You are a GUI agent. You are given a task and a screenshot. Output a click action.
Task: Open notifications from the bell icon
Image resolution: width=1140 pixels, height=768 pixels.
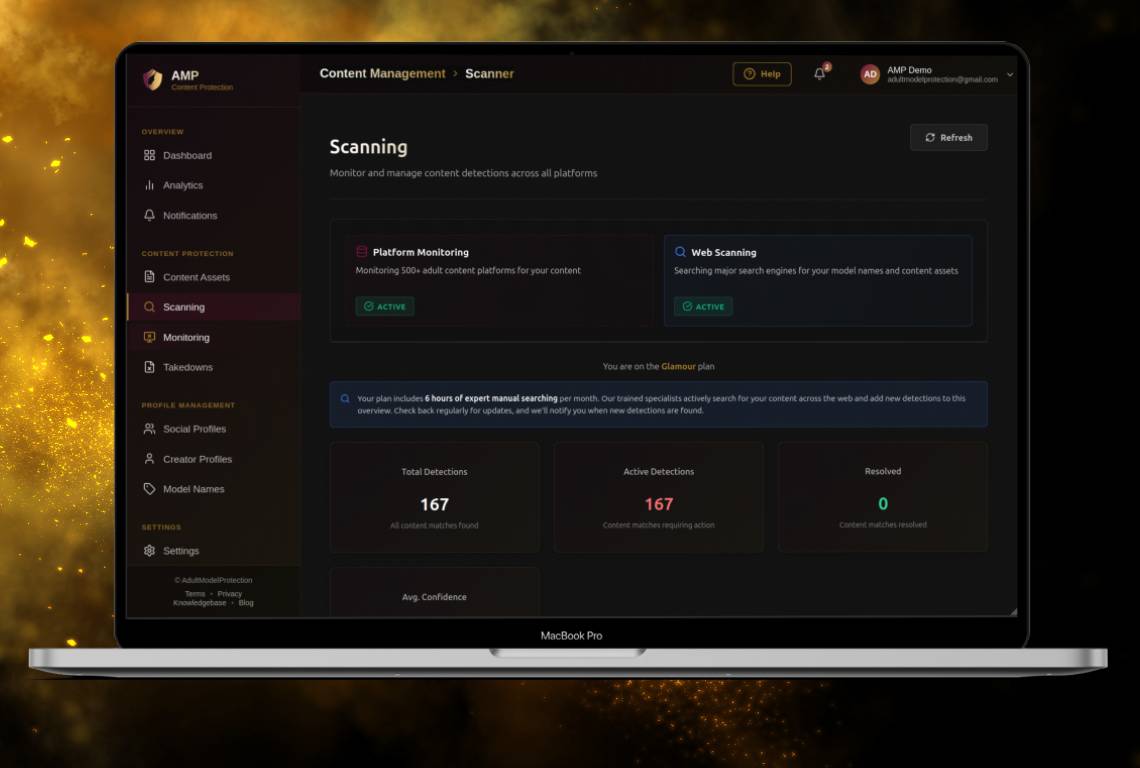pos(818,74)
